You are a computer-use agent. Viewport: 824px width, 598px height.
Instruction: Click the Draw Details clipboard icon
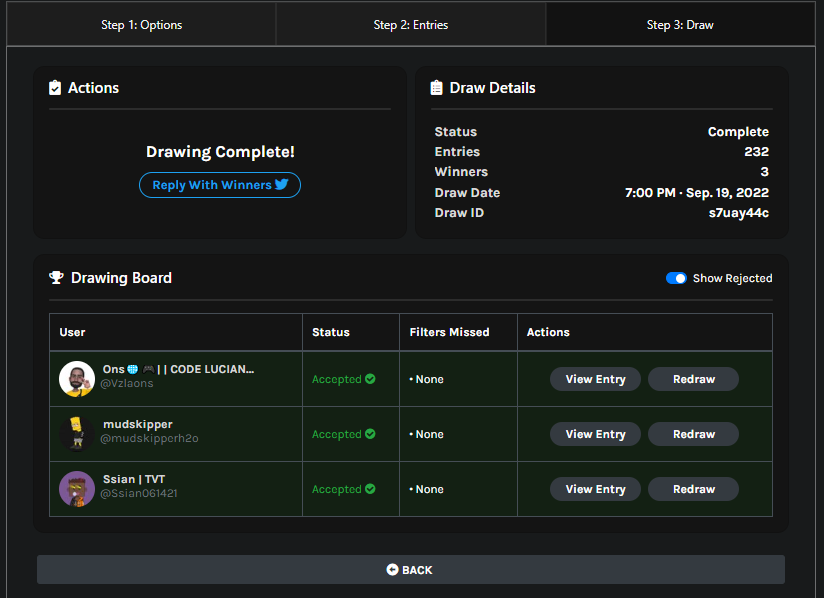(x=436, y=88)
